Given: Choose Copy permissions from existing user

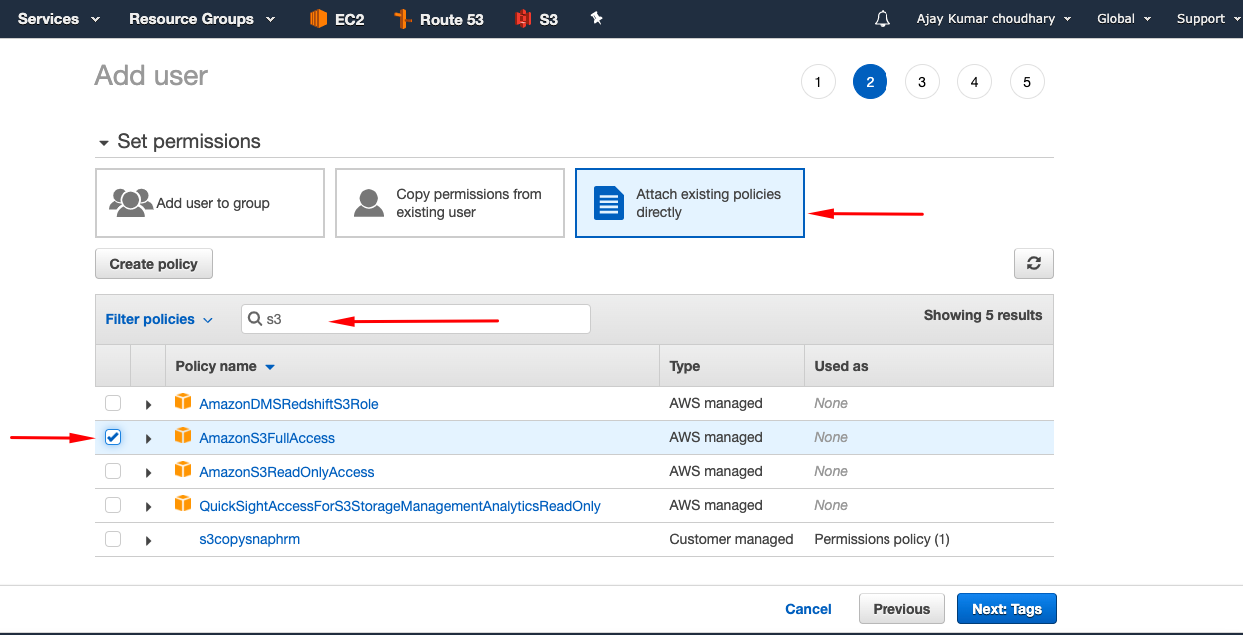Looking at the screenshot, I should coord(450,203).
